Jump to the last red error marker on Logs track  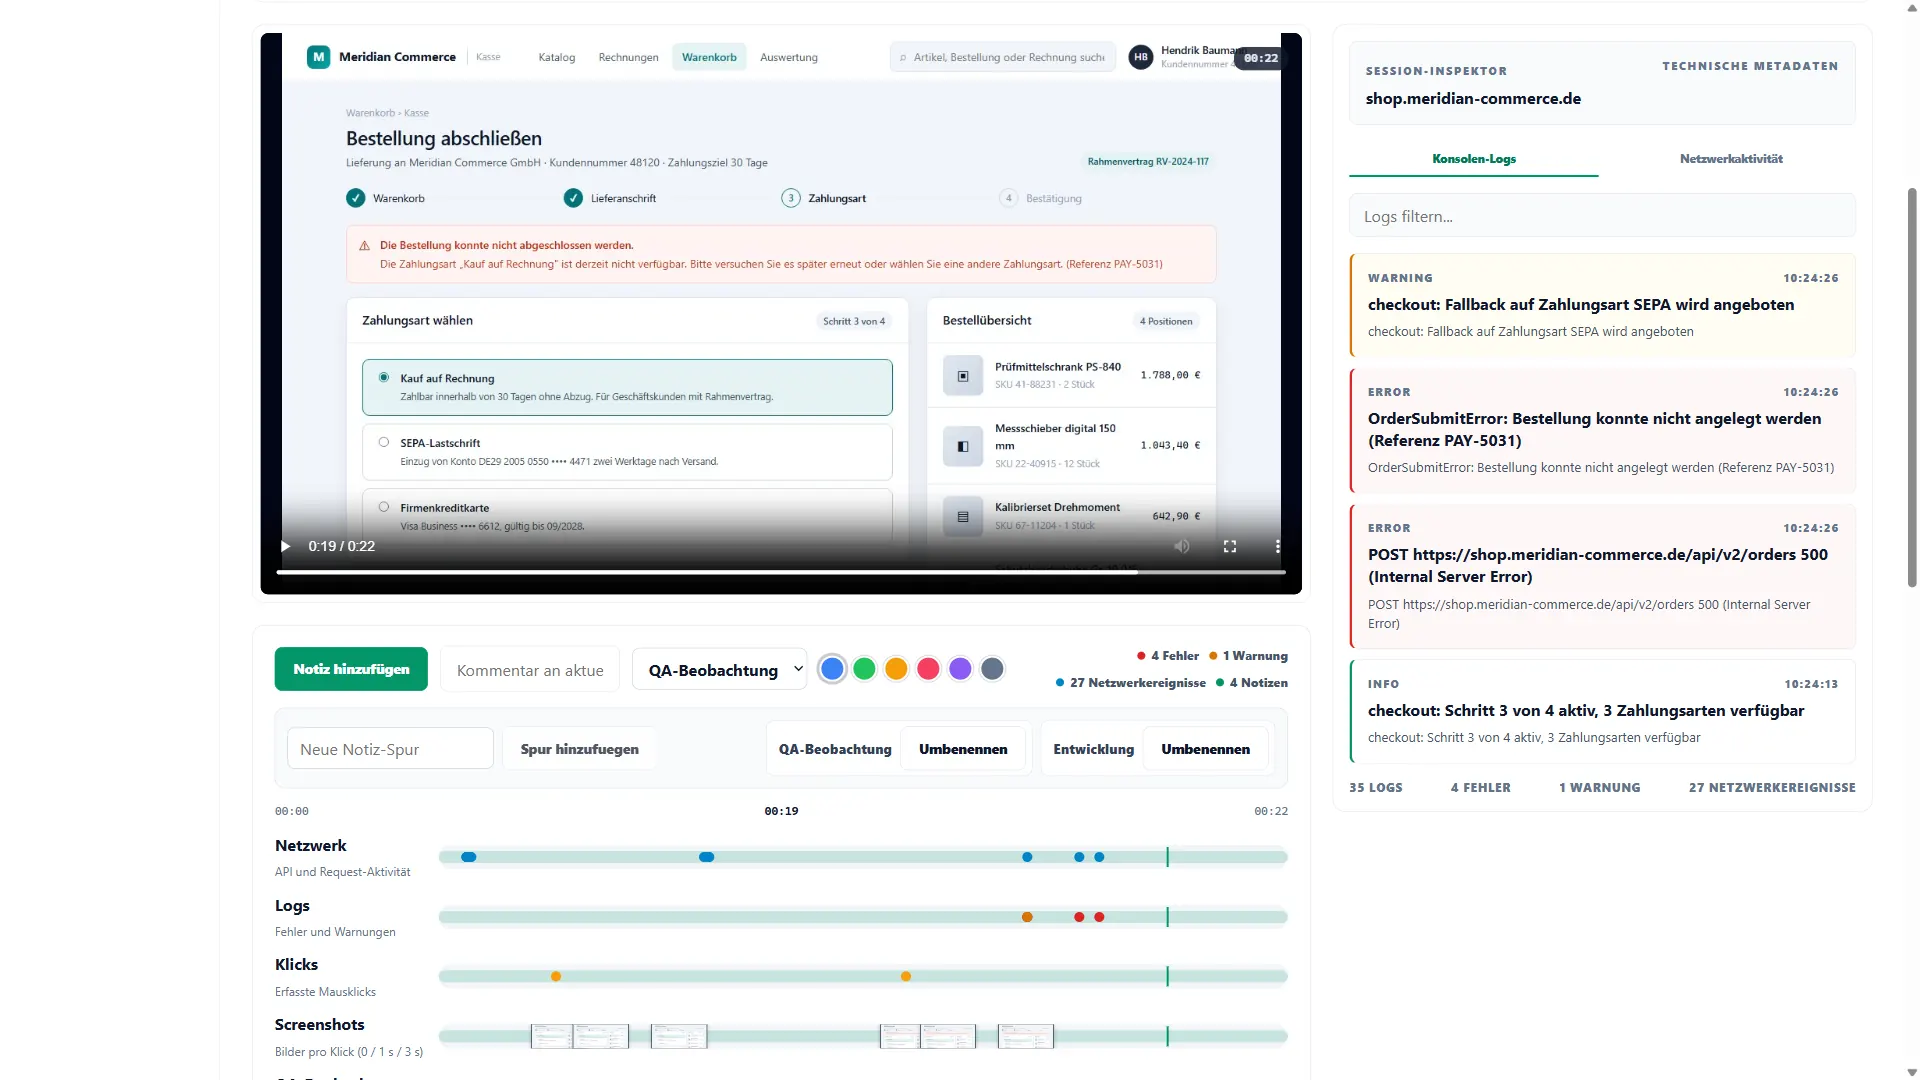(1099, 917)
